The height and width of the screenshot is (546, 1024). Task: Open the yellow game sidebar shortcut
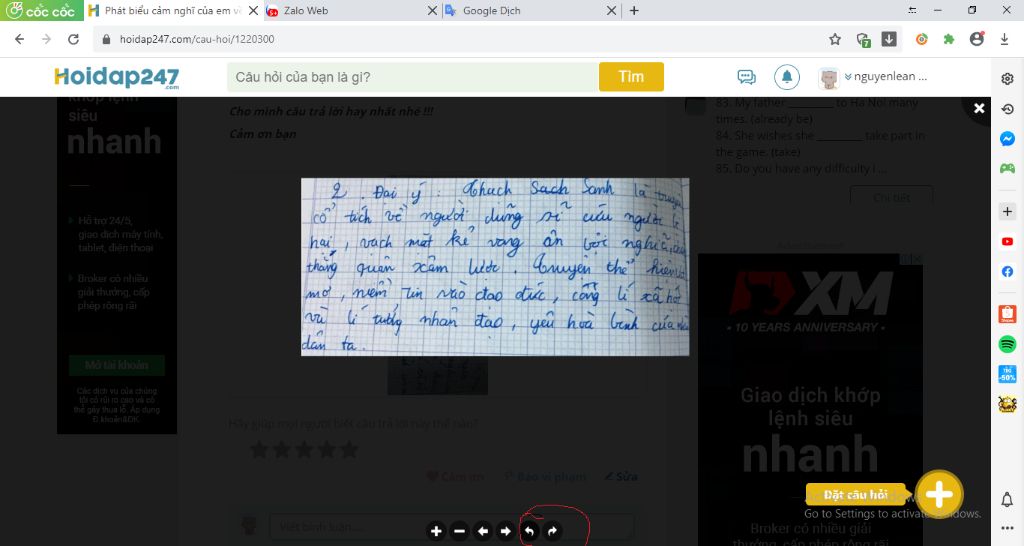pyautogui.click(x=1007, y=404)
